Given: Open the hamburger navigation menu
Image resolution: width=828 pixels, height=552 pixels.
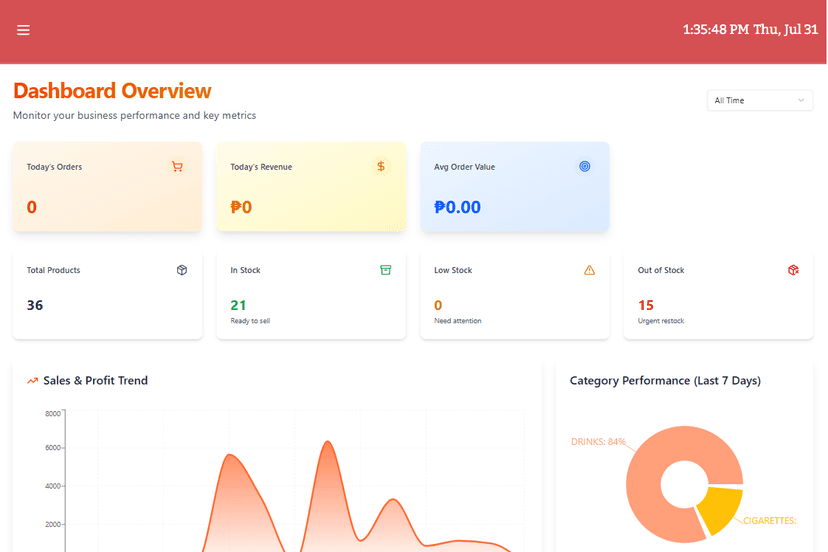Looking at the screenshot, I should point(23,30).
